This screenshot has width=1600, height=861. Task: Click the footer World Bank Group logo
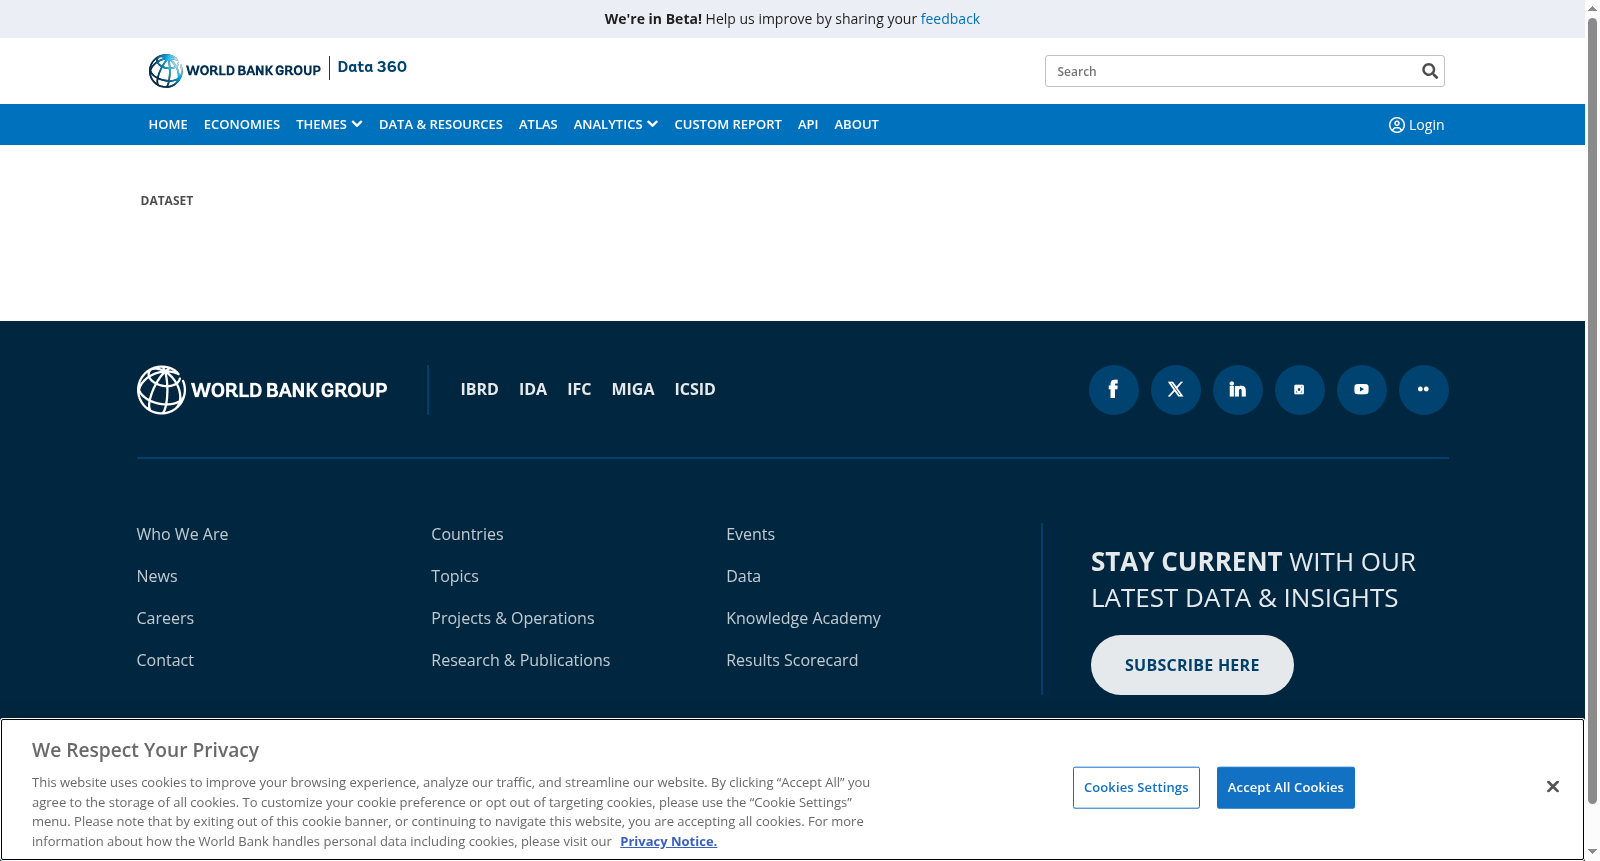(262, 390)
